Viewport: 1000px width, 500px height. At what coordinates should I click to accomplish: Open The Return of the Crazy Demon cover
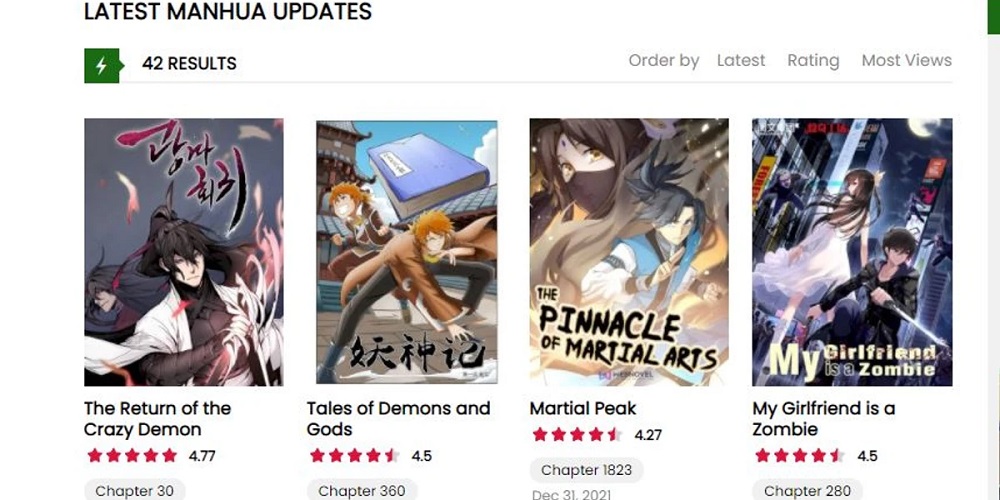coord(184,252)
